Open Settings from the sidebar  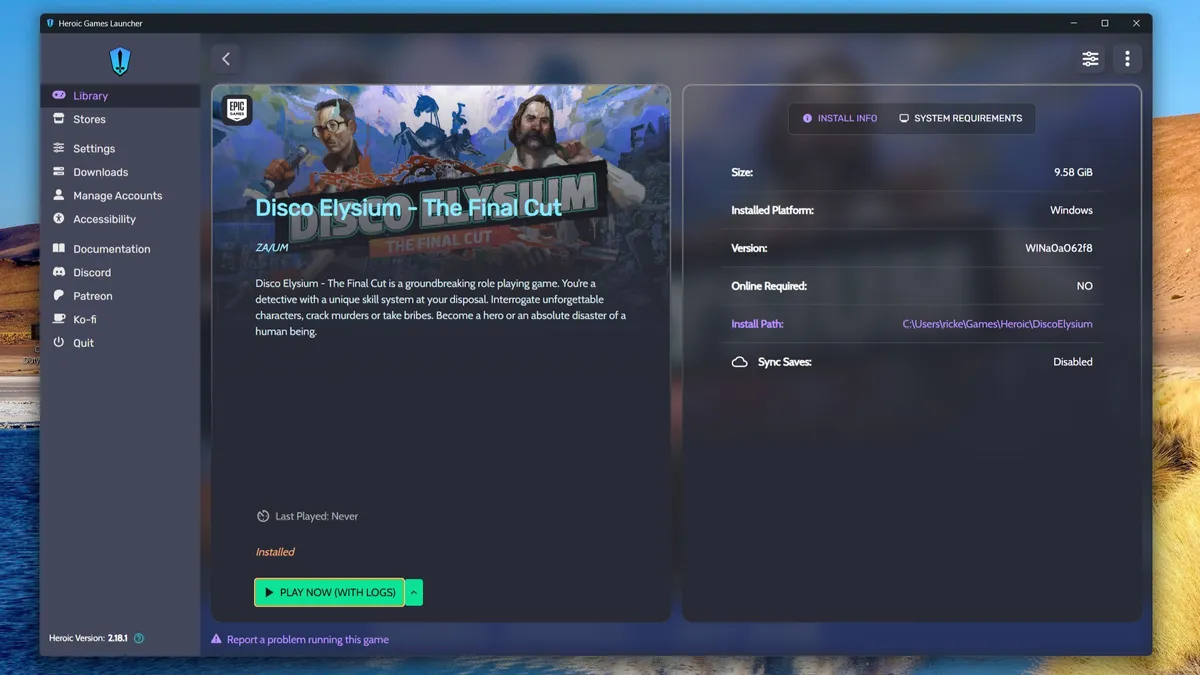[x=120, y=148]
